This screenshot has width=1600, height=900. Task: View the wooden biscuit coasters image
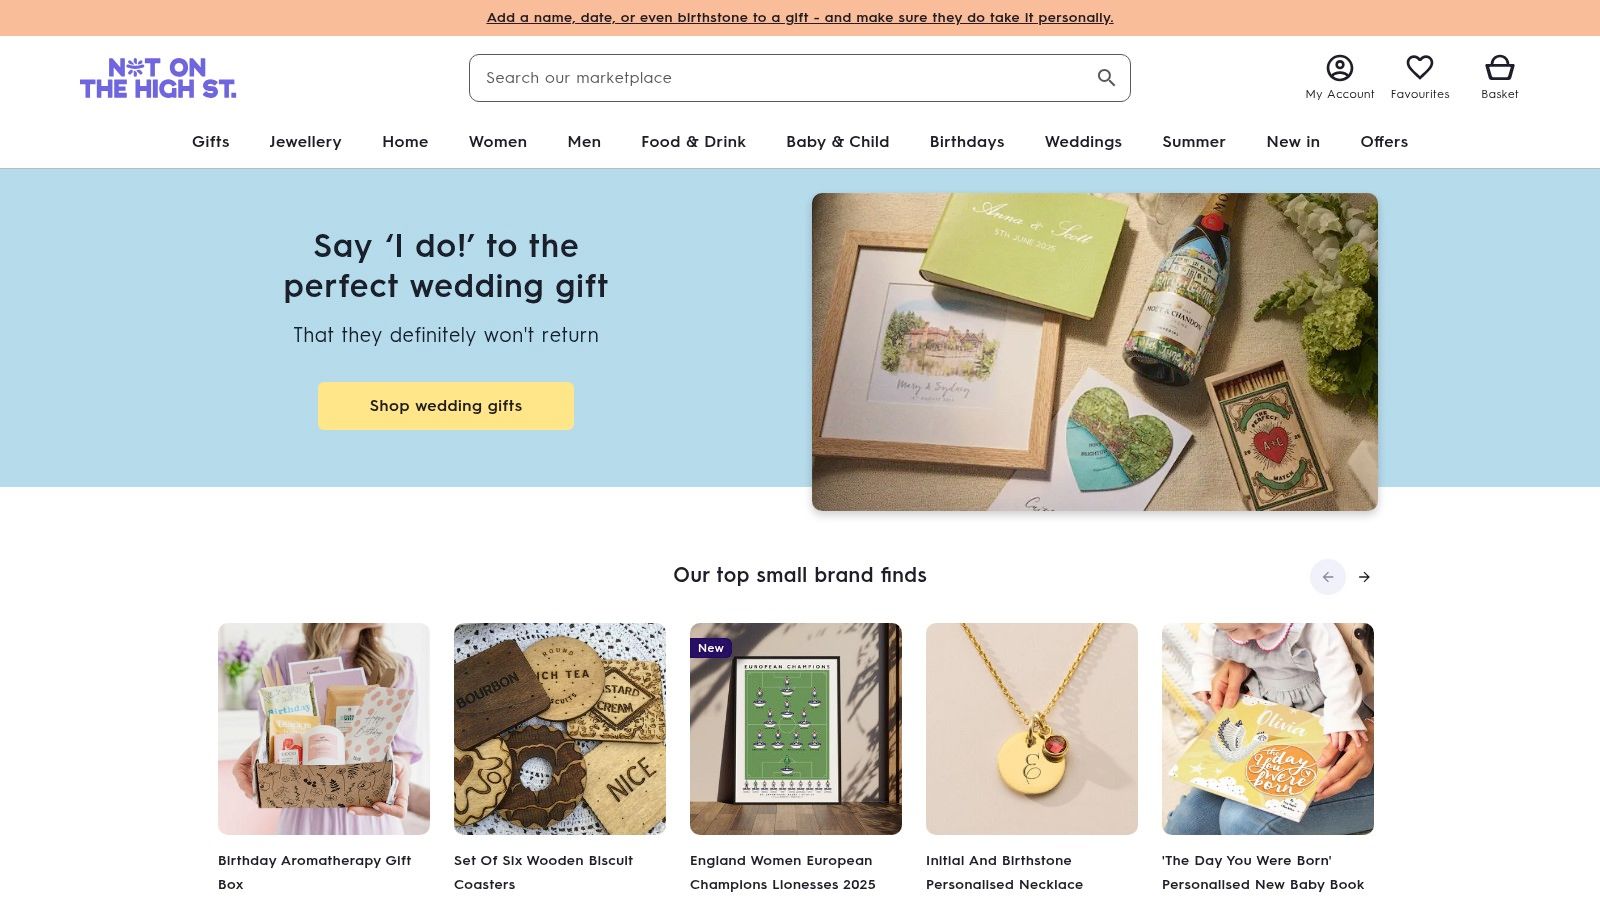(x=560, y=729)
